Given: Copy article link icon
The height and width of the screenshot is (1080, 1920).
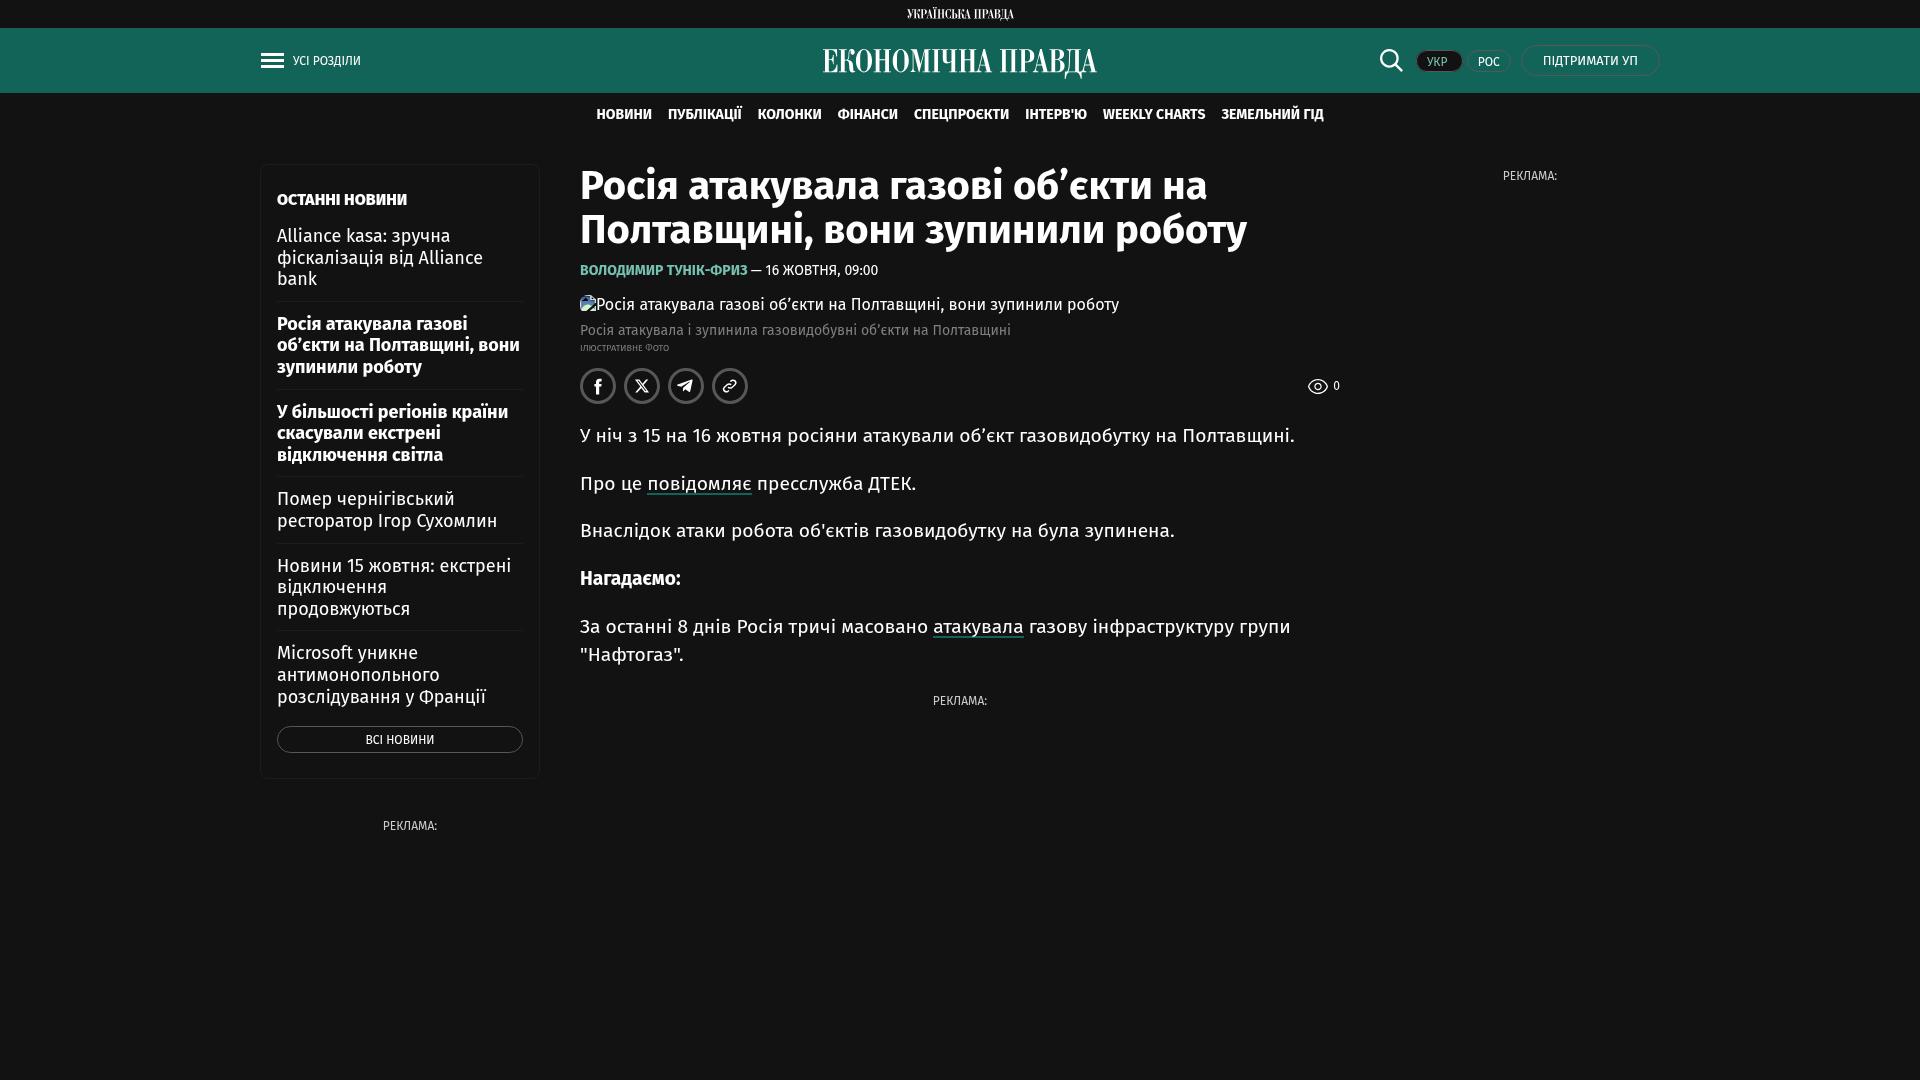Looking at the screenshot, I should click(730, 386).
